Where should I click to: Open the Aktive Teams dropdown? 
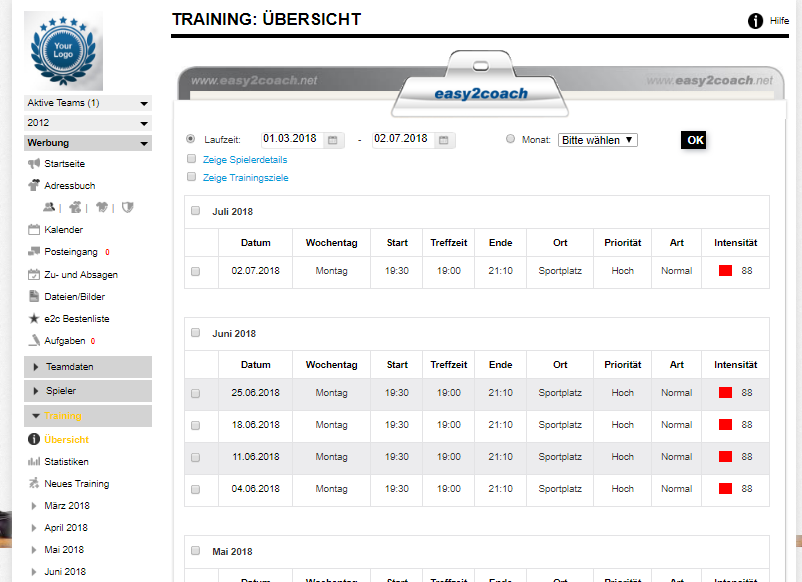pos(87,103)
